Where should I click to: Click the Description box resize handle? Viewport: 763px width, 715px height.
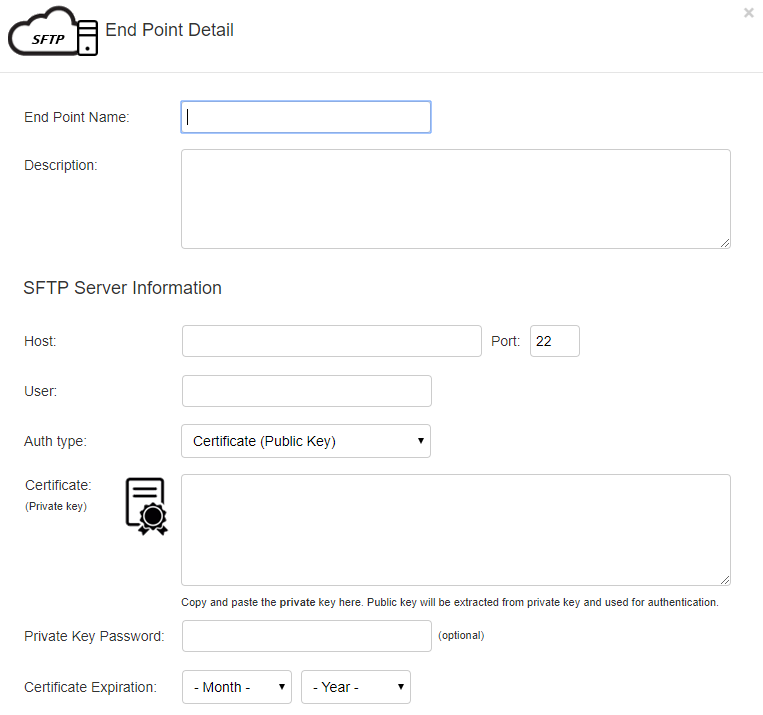(725, 243)
